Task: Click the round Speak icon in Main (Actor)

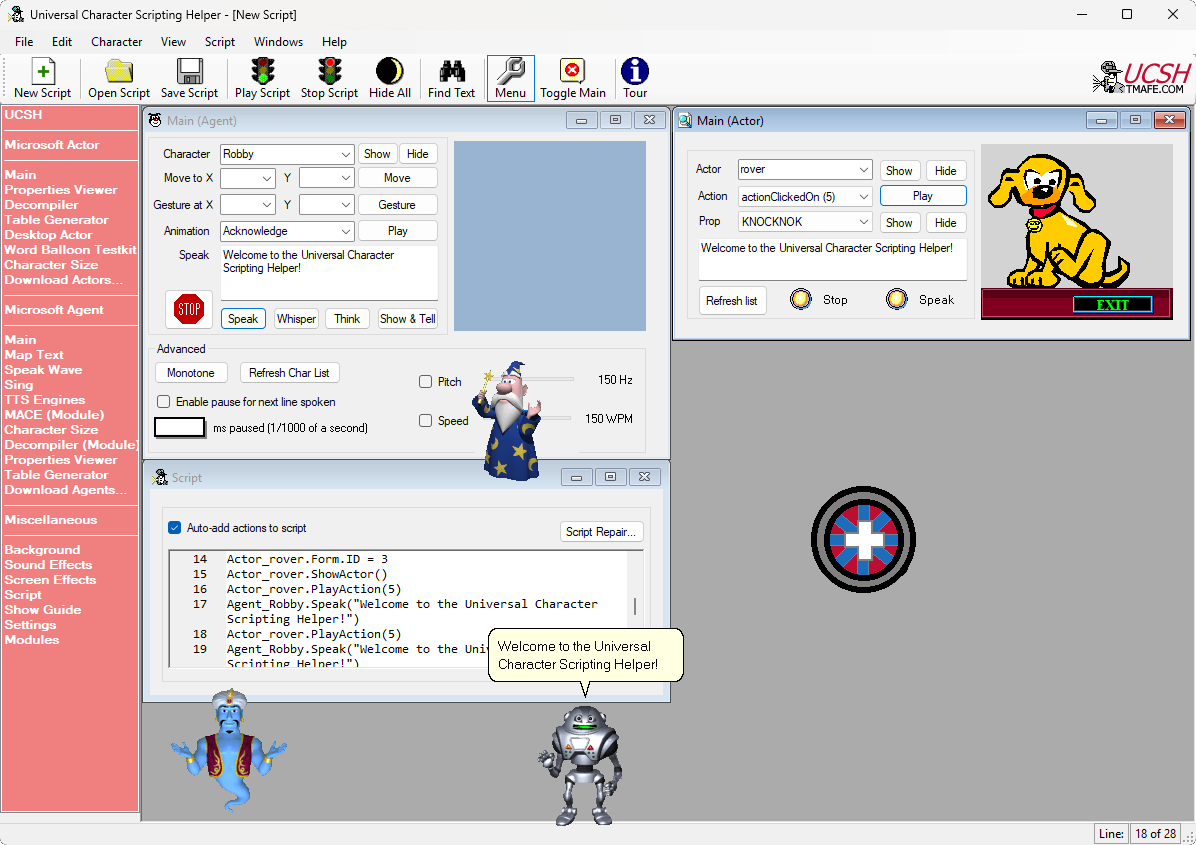Action: pos(897,299)
